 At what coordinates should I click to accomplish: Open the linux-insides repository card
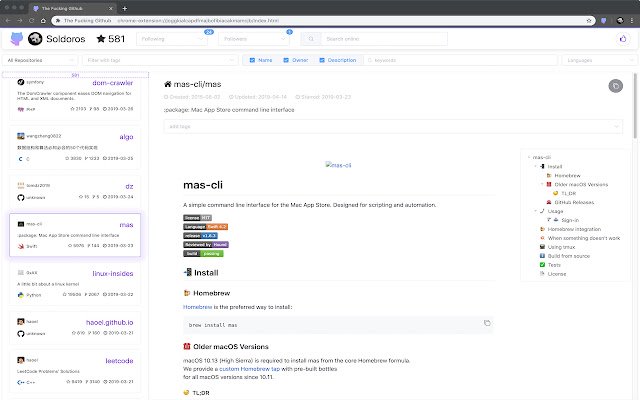[75, 284]
